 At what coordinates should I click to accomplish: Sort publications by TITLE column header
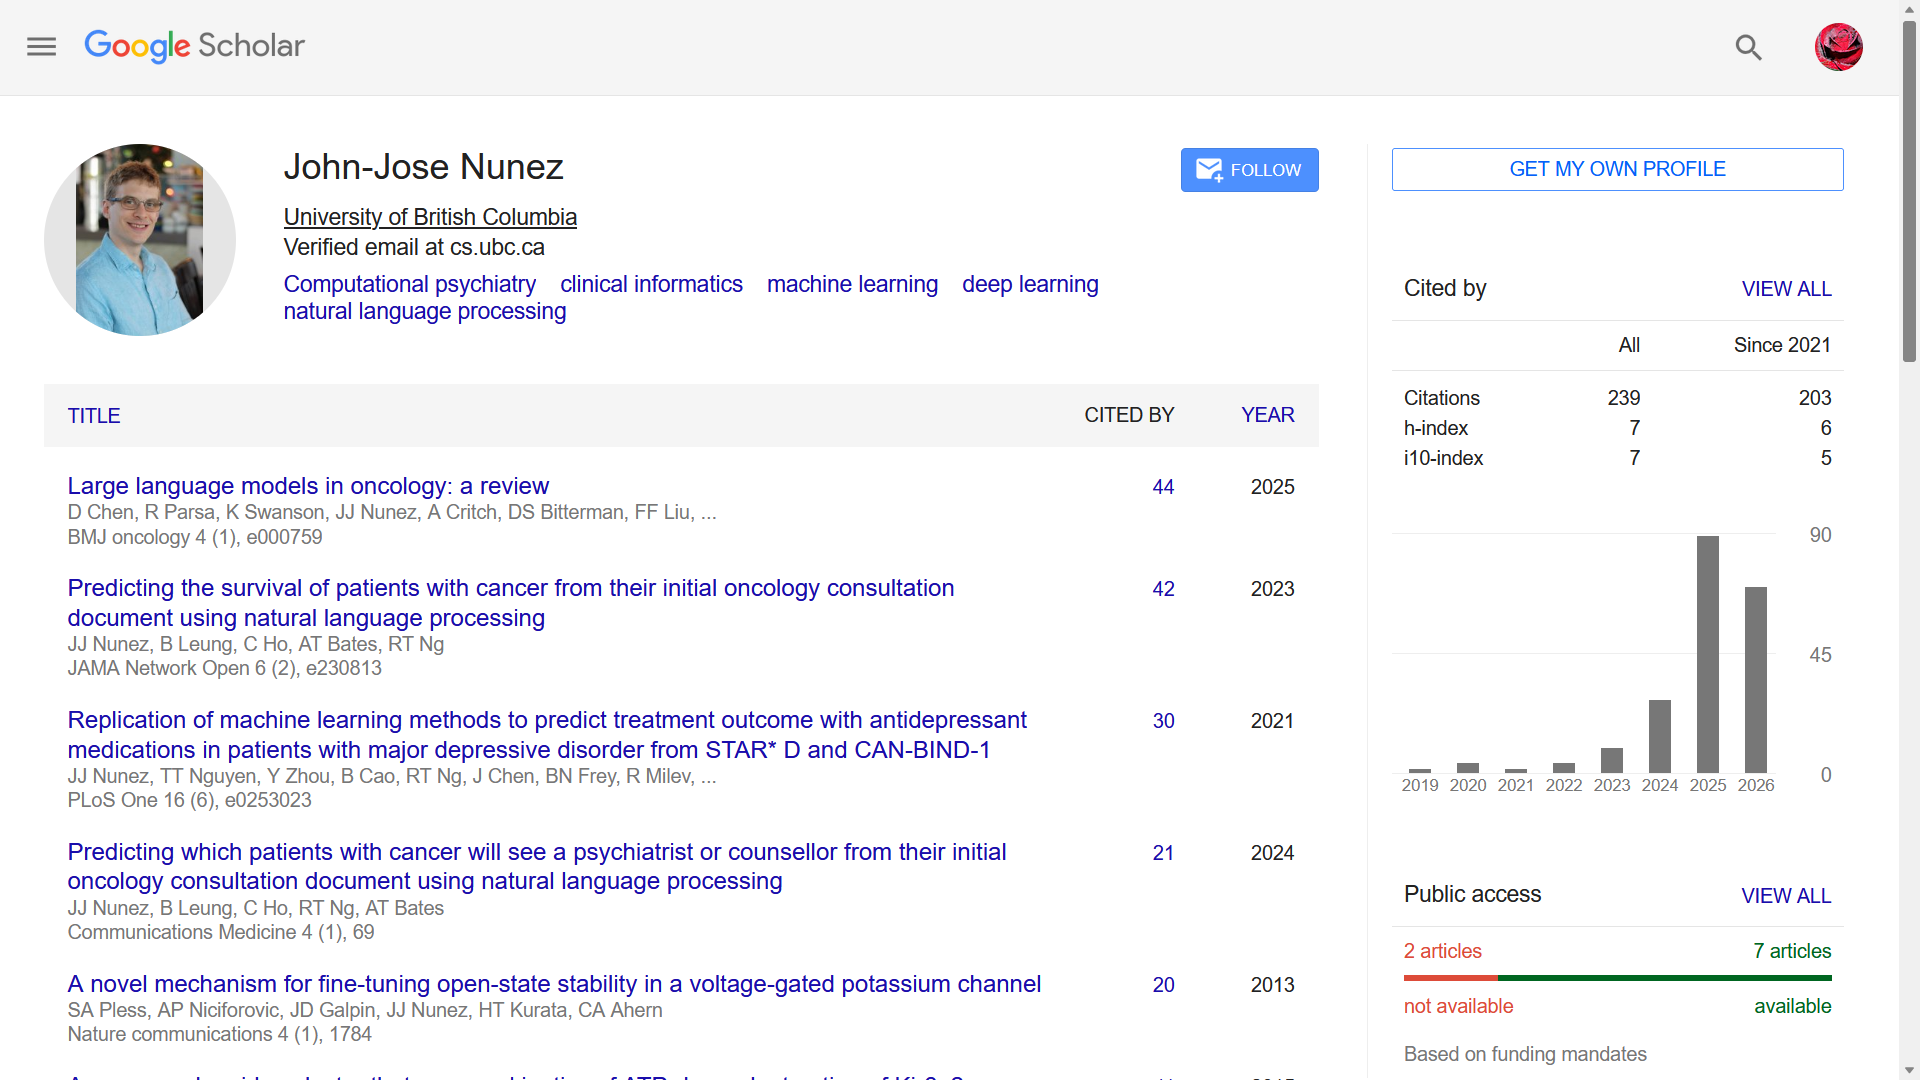pos(94,416)
